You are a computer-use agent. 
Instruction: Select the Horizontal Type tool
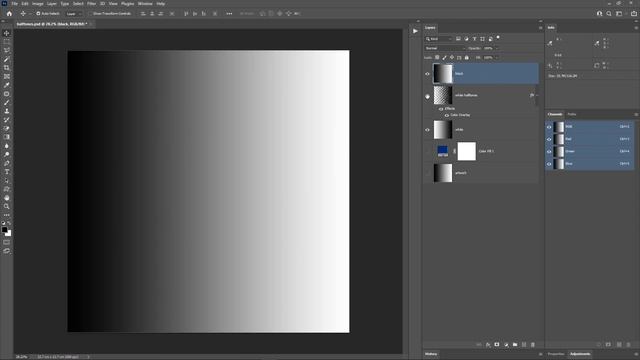7,172
